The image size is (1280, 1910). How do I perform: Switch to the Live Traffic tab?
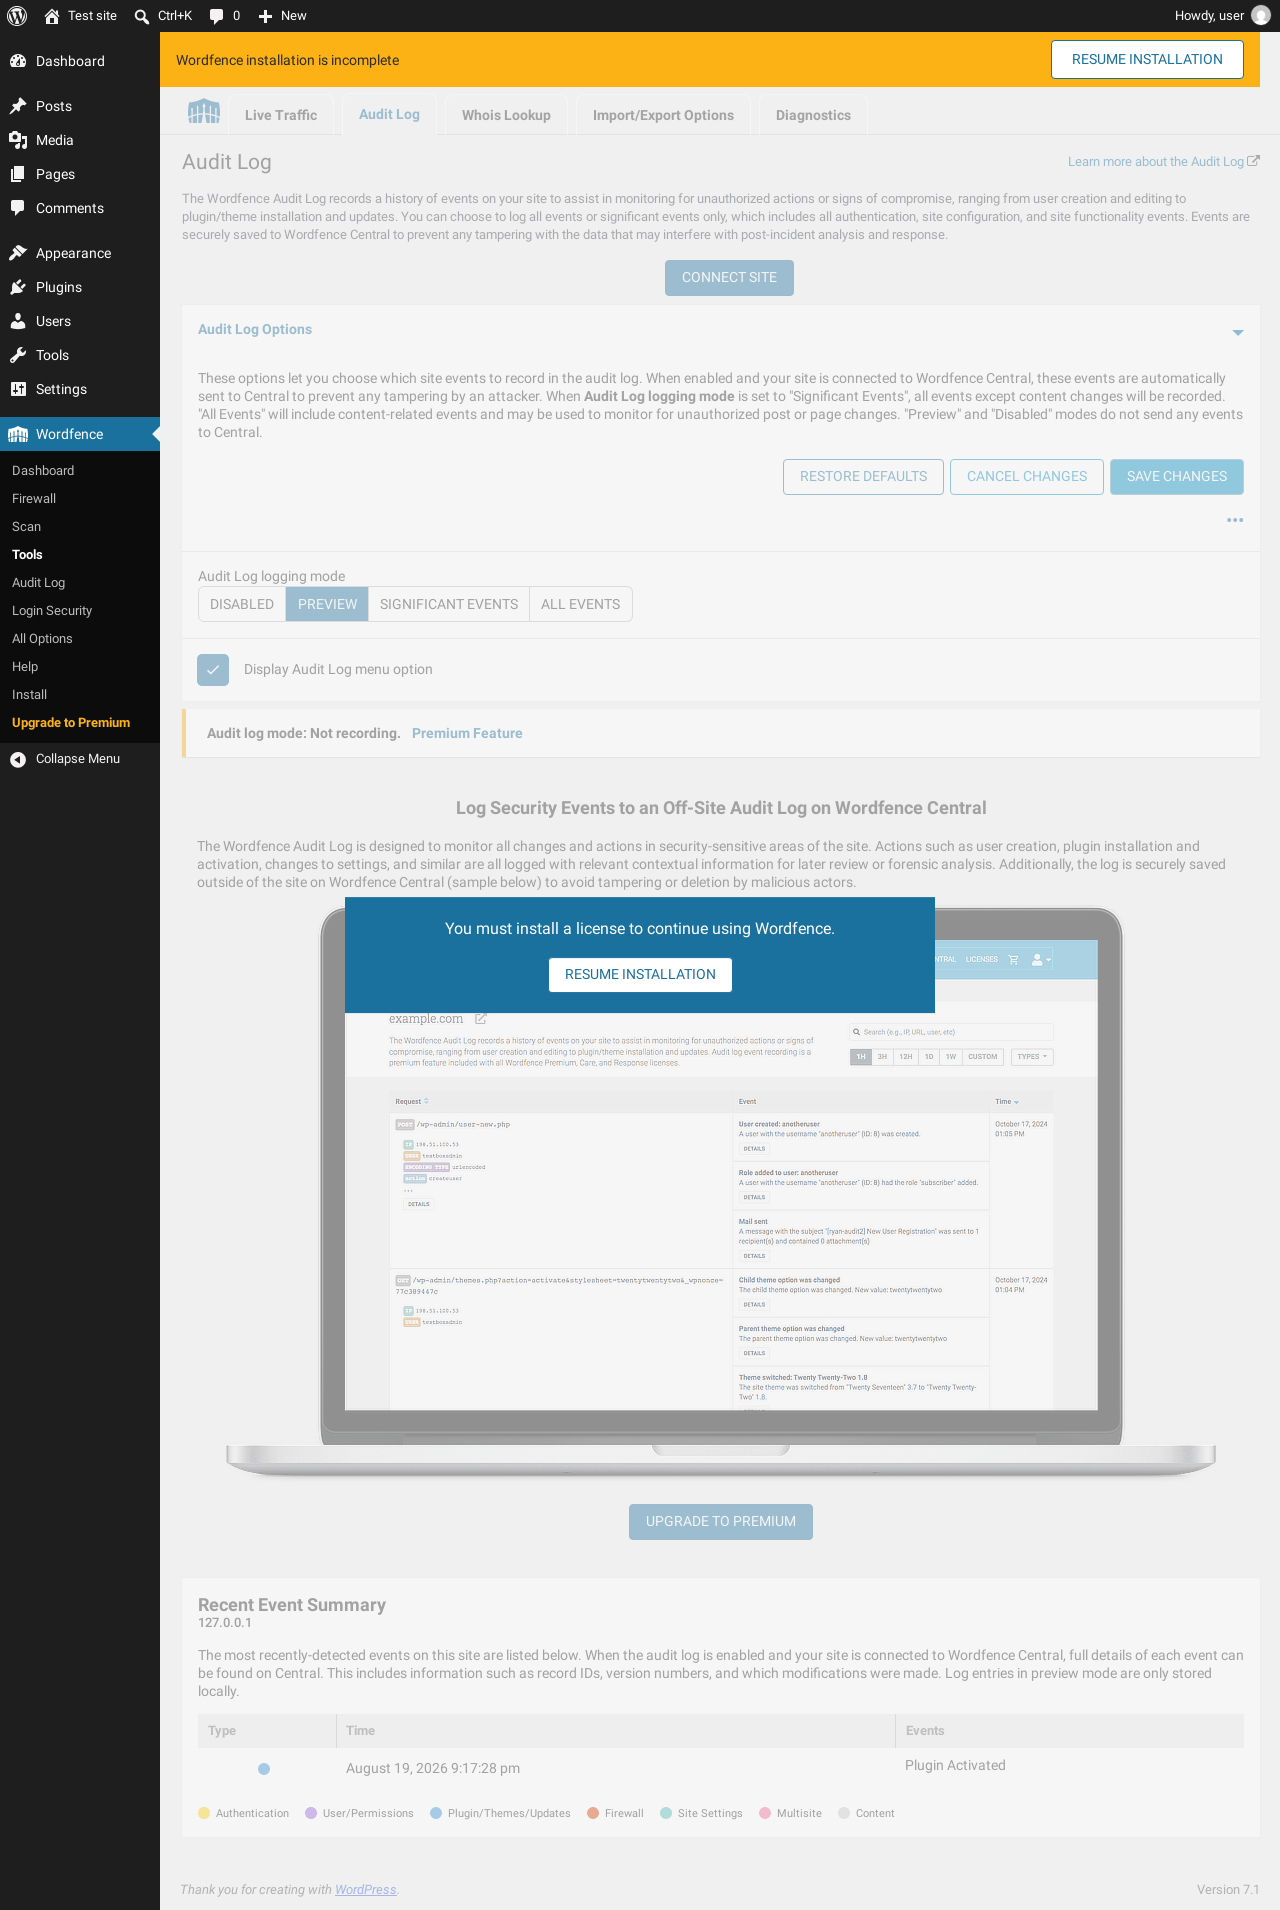pos(281,115)
